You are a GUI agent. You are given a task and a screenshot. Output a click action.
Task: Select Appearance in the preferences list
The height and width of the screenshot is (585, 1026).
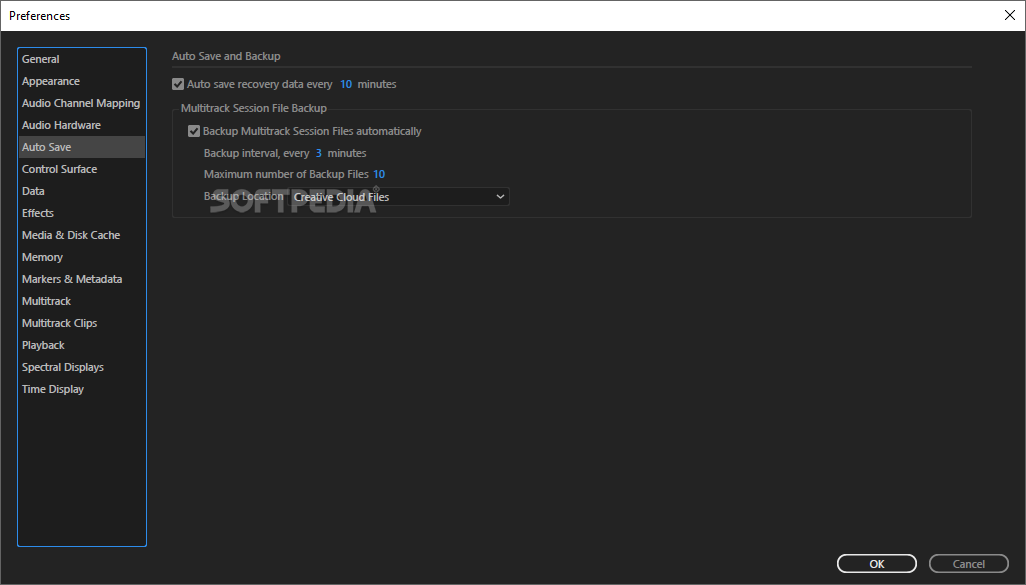(82, 81)
